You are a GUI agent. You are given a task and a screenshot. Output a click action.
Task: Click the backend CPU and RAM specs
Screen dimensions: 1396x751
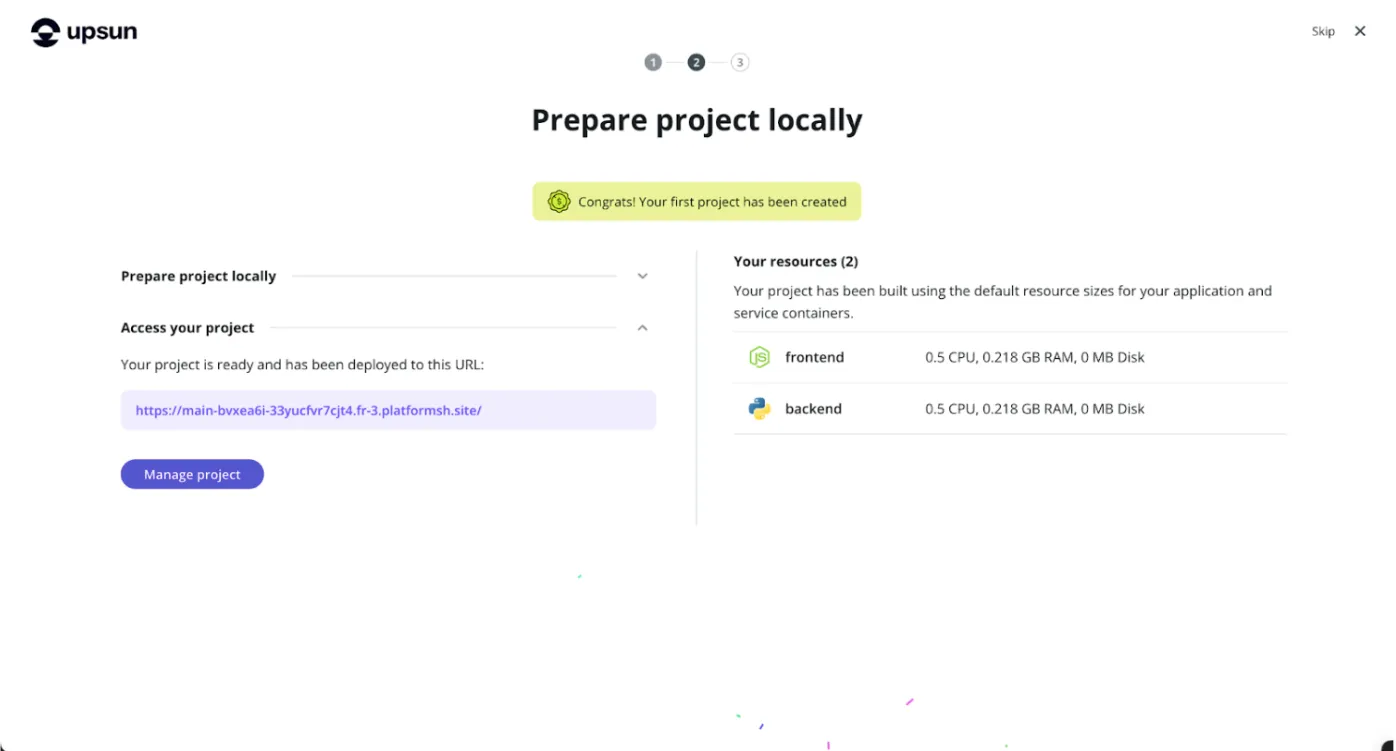(1034, 408)
